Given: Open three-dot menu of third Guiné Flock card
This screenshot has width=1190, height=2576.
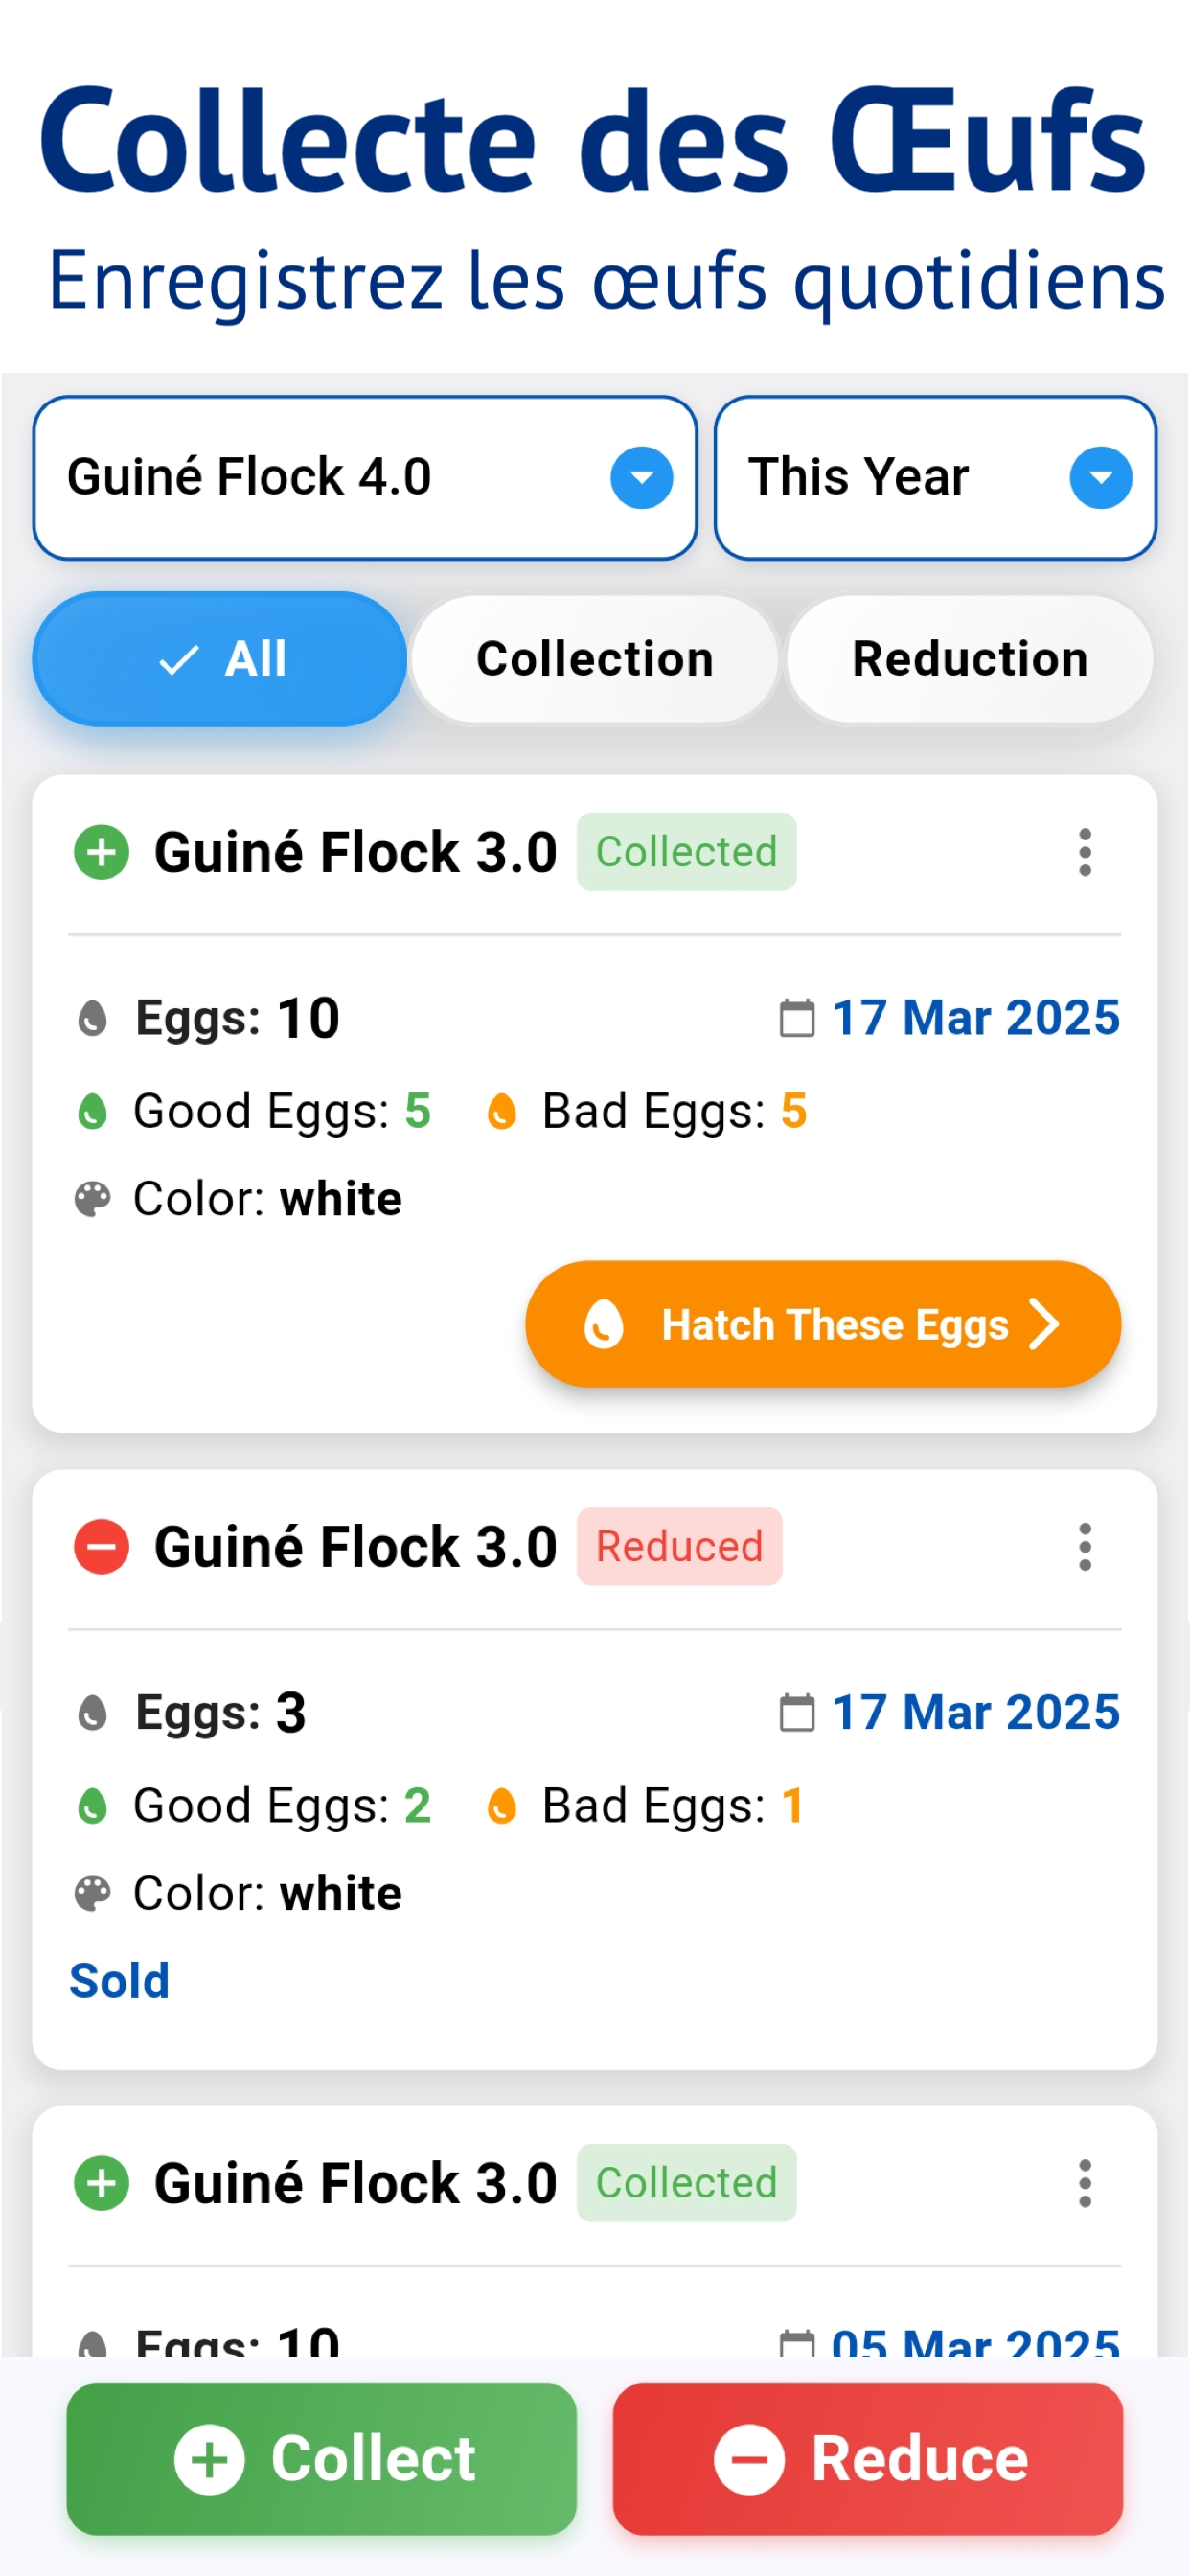Looking at the screenshot, I should click(1085, 2183).
